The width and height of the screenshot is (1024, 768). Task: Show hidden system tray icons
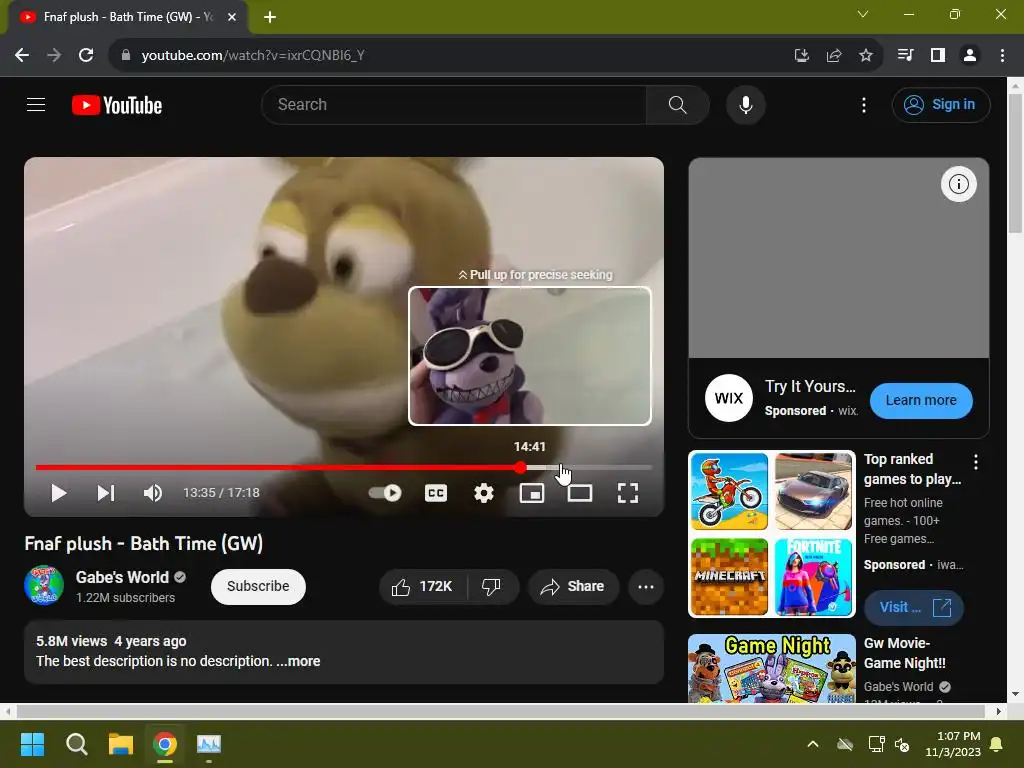click(x=813, y=744)
